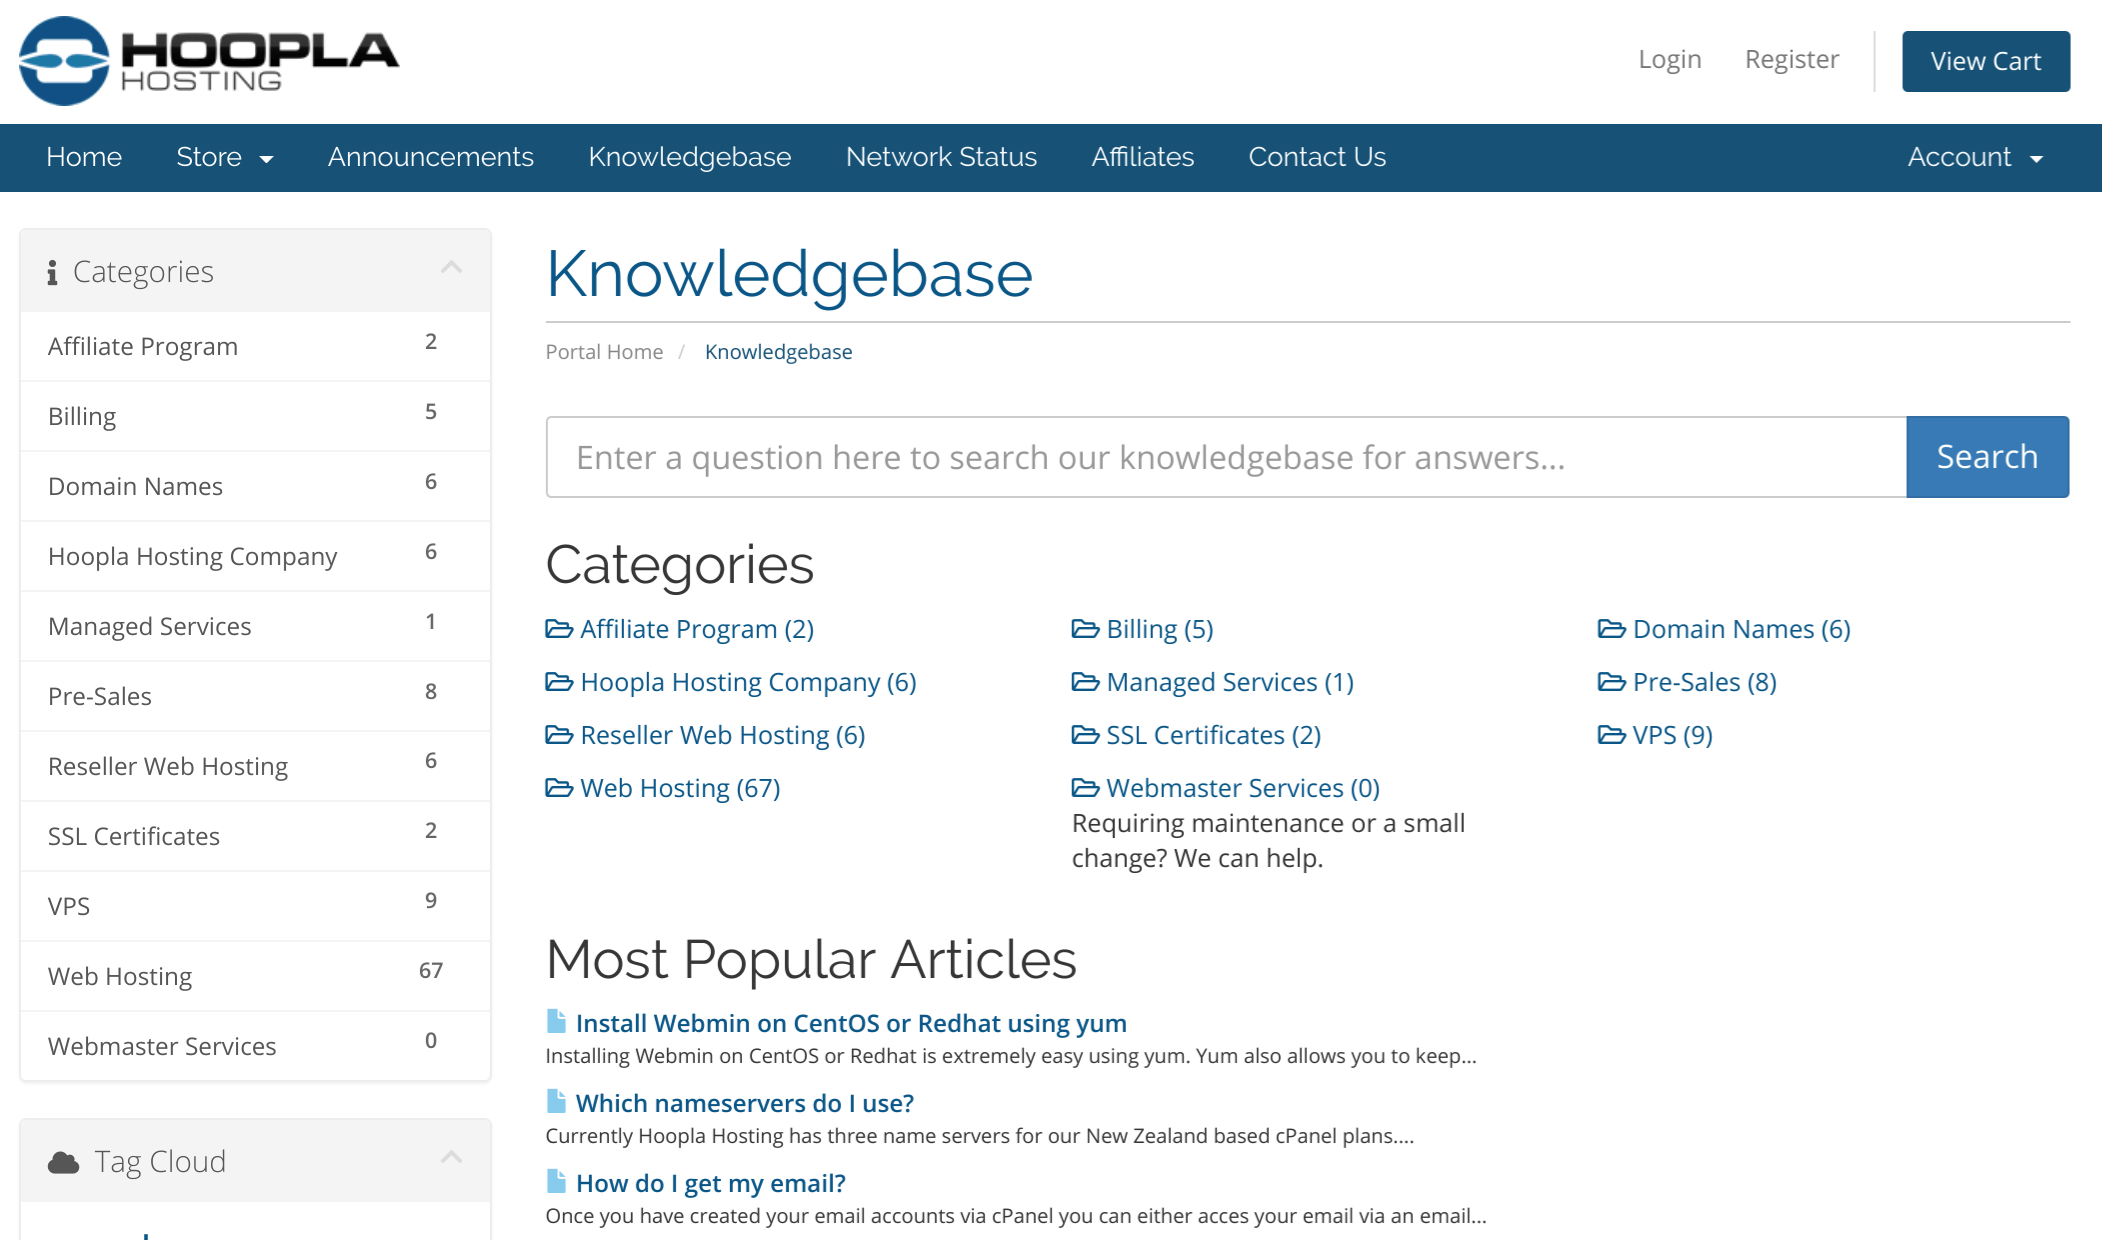Screen dimensions: 2102x1240
Task: Open Contact Us page
Action: [1317, 157]
